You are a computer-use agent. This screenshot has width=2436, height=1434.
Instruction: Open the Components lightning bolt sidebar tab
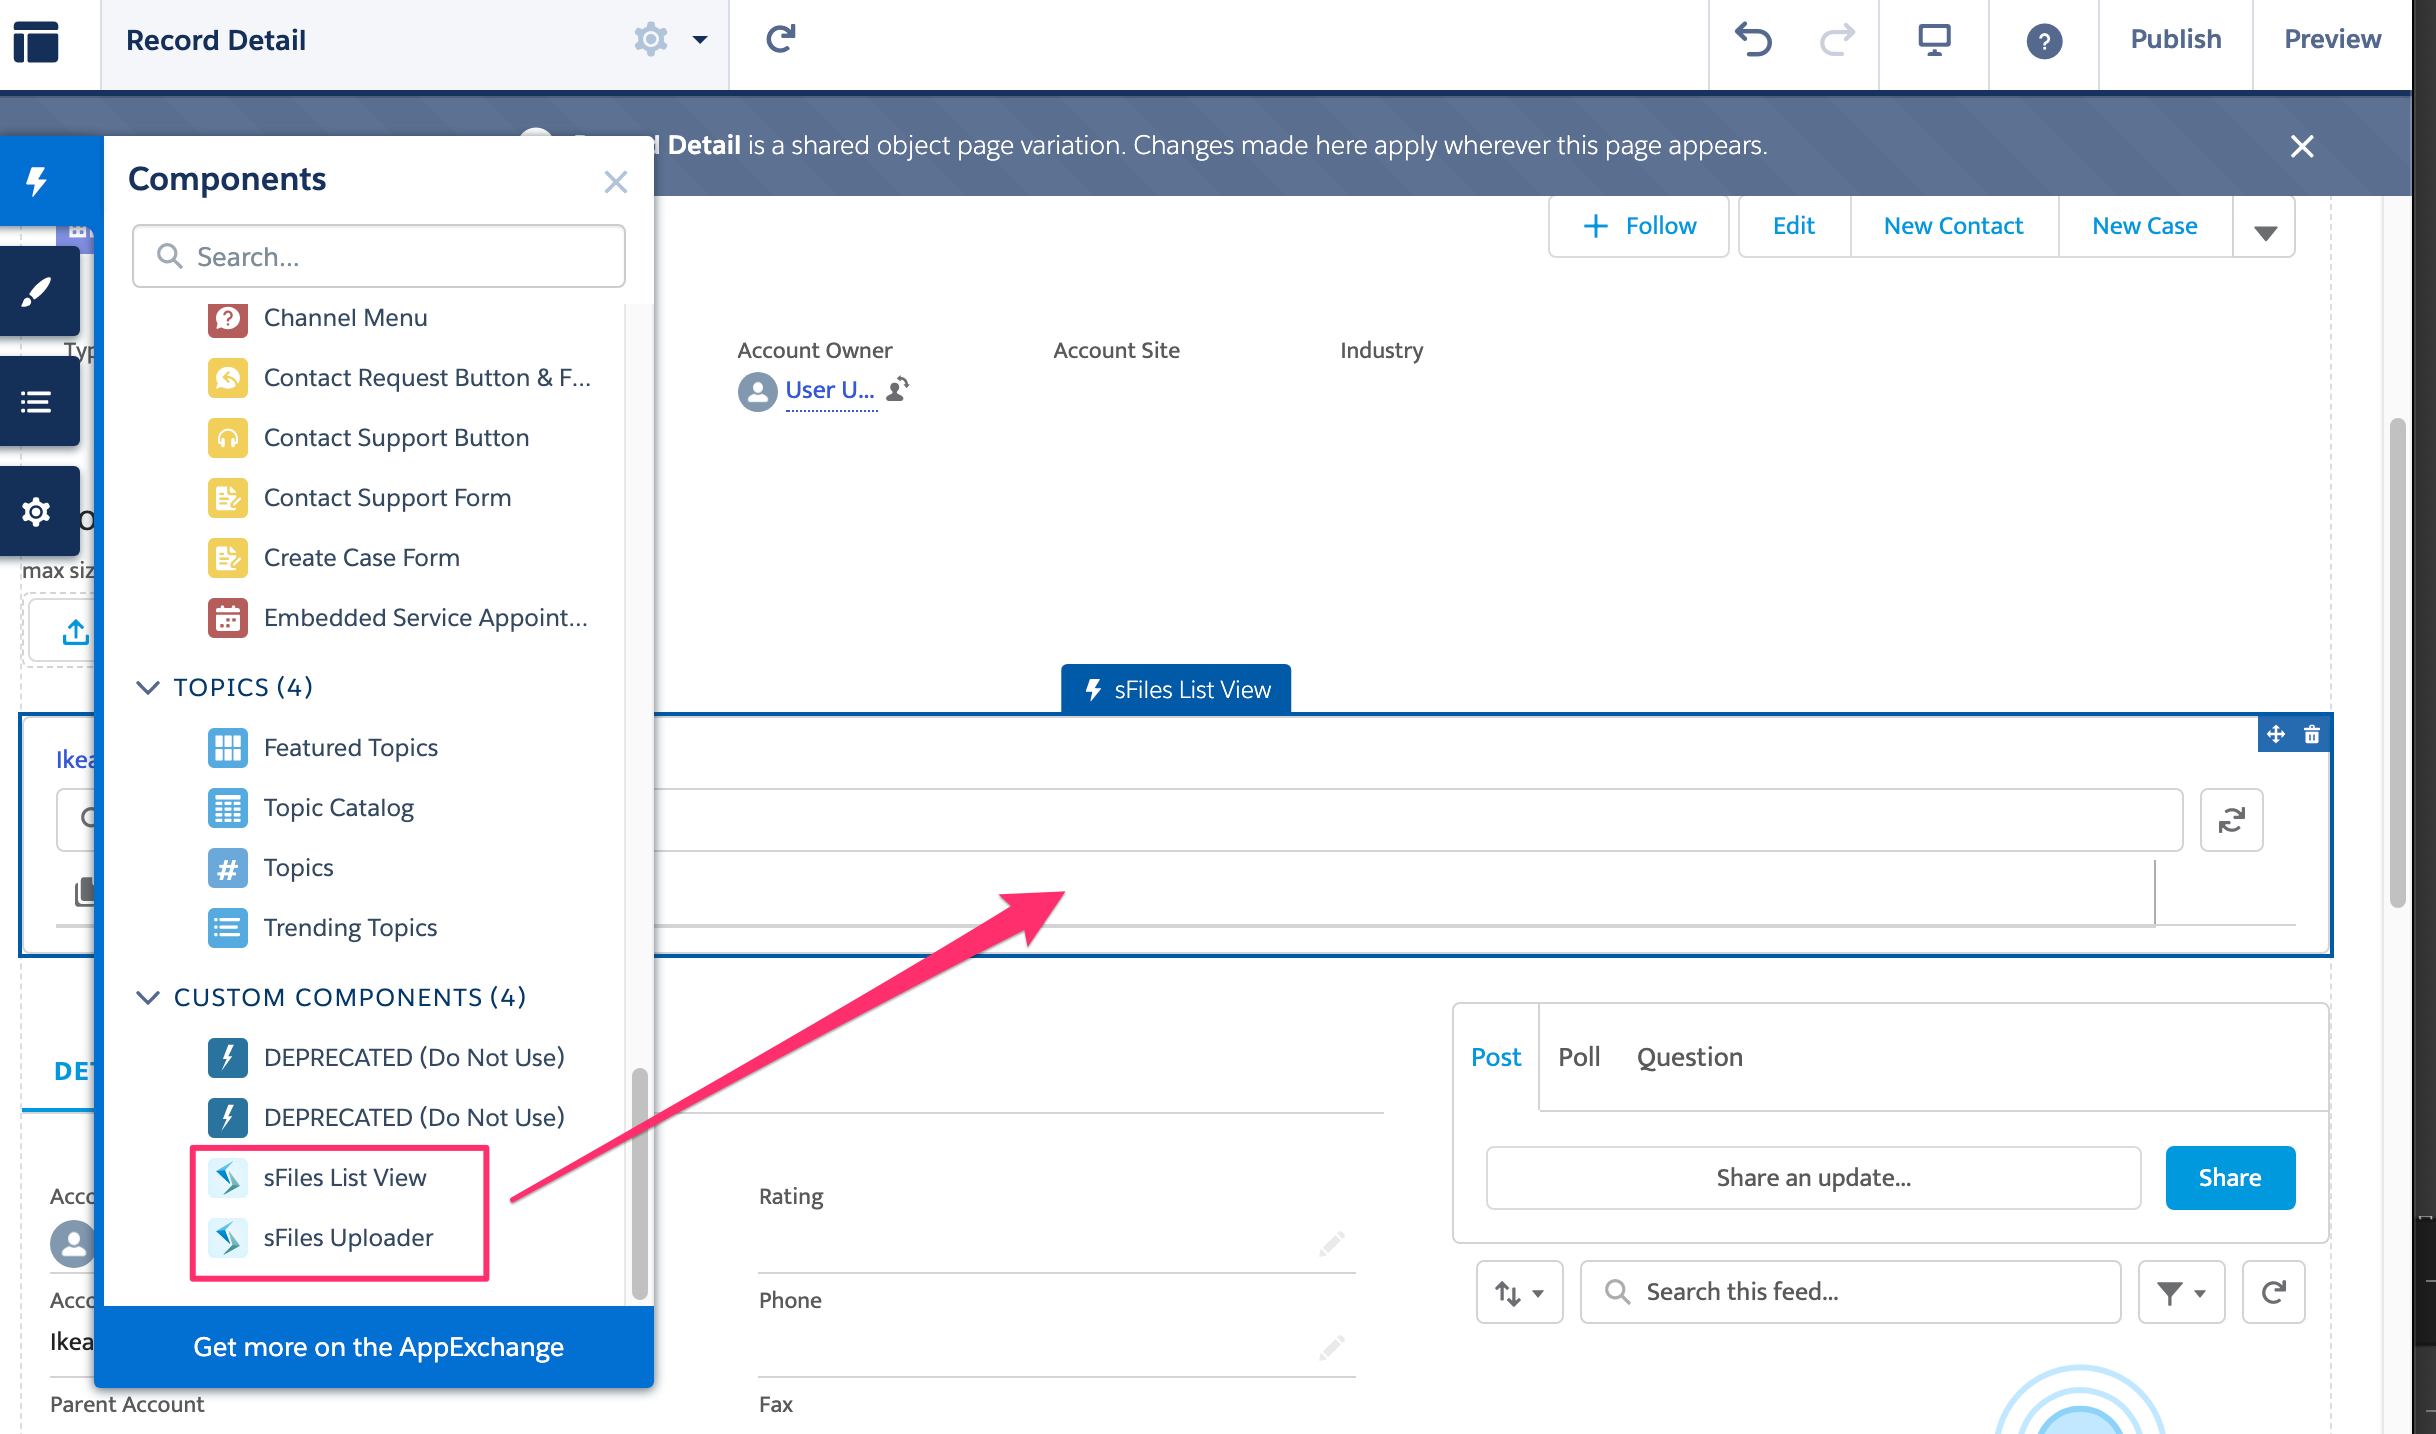(37, 181)
